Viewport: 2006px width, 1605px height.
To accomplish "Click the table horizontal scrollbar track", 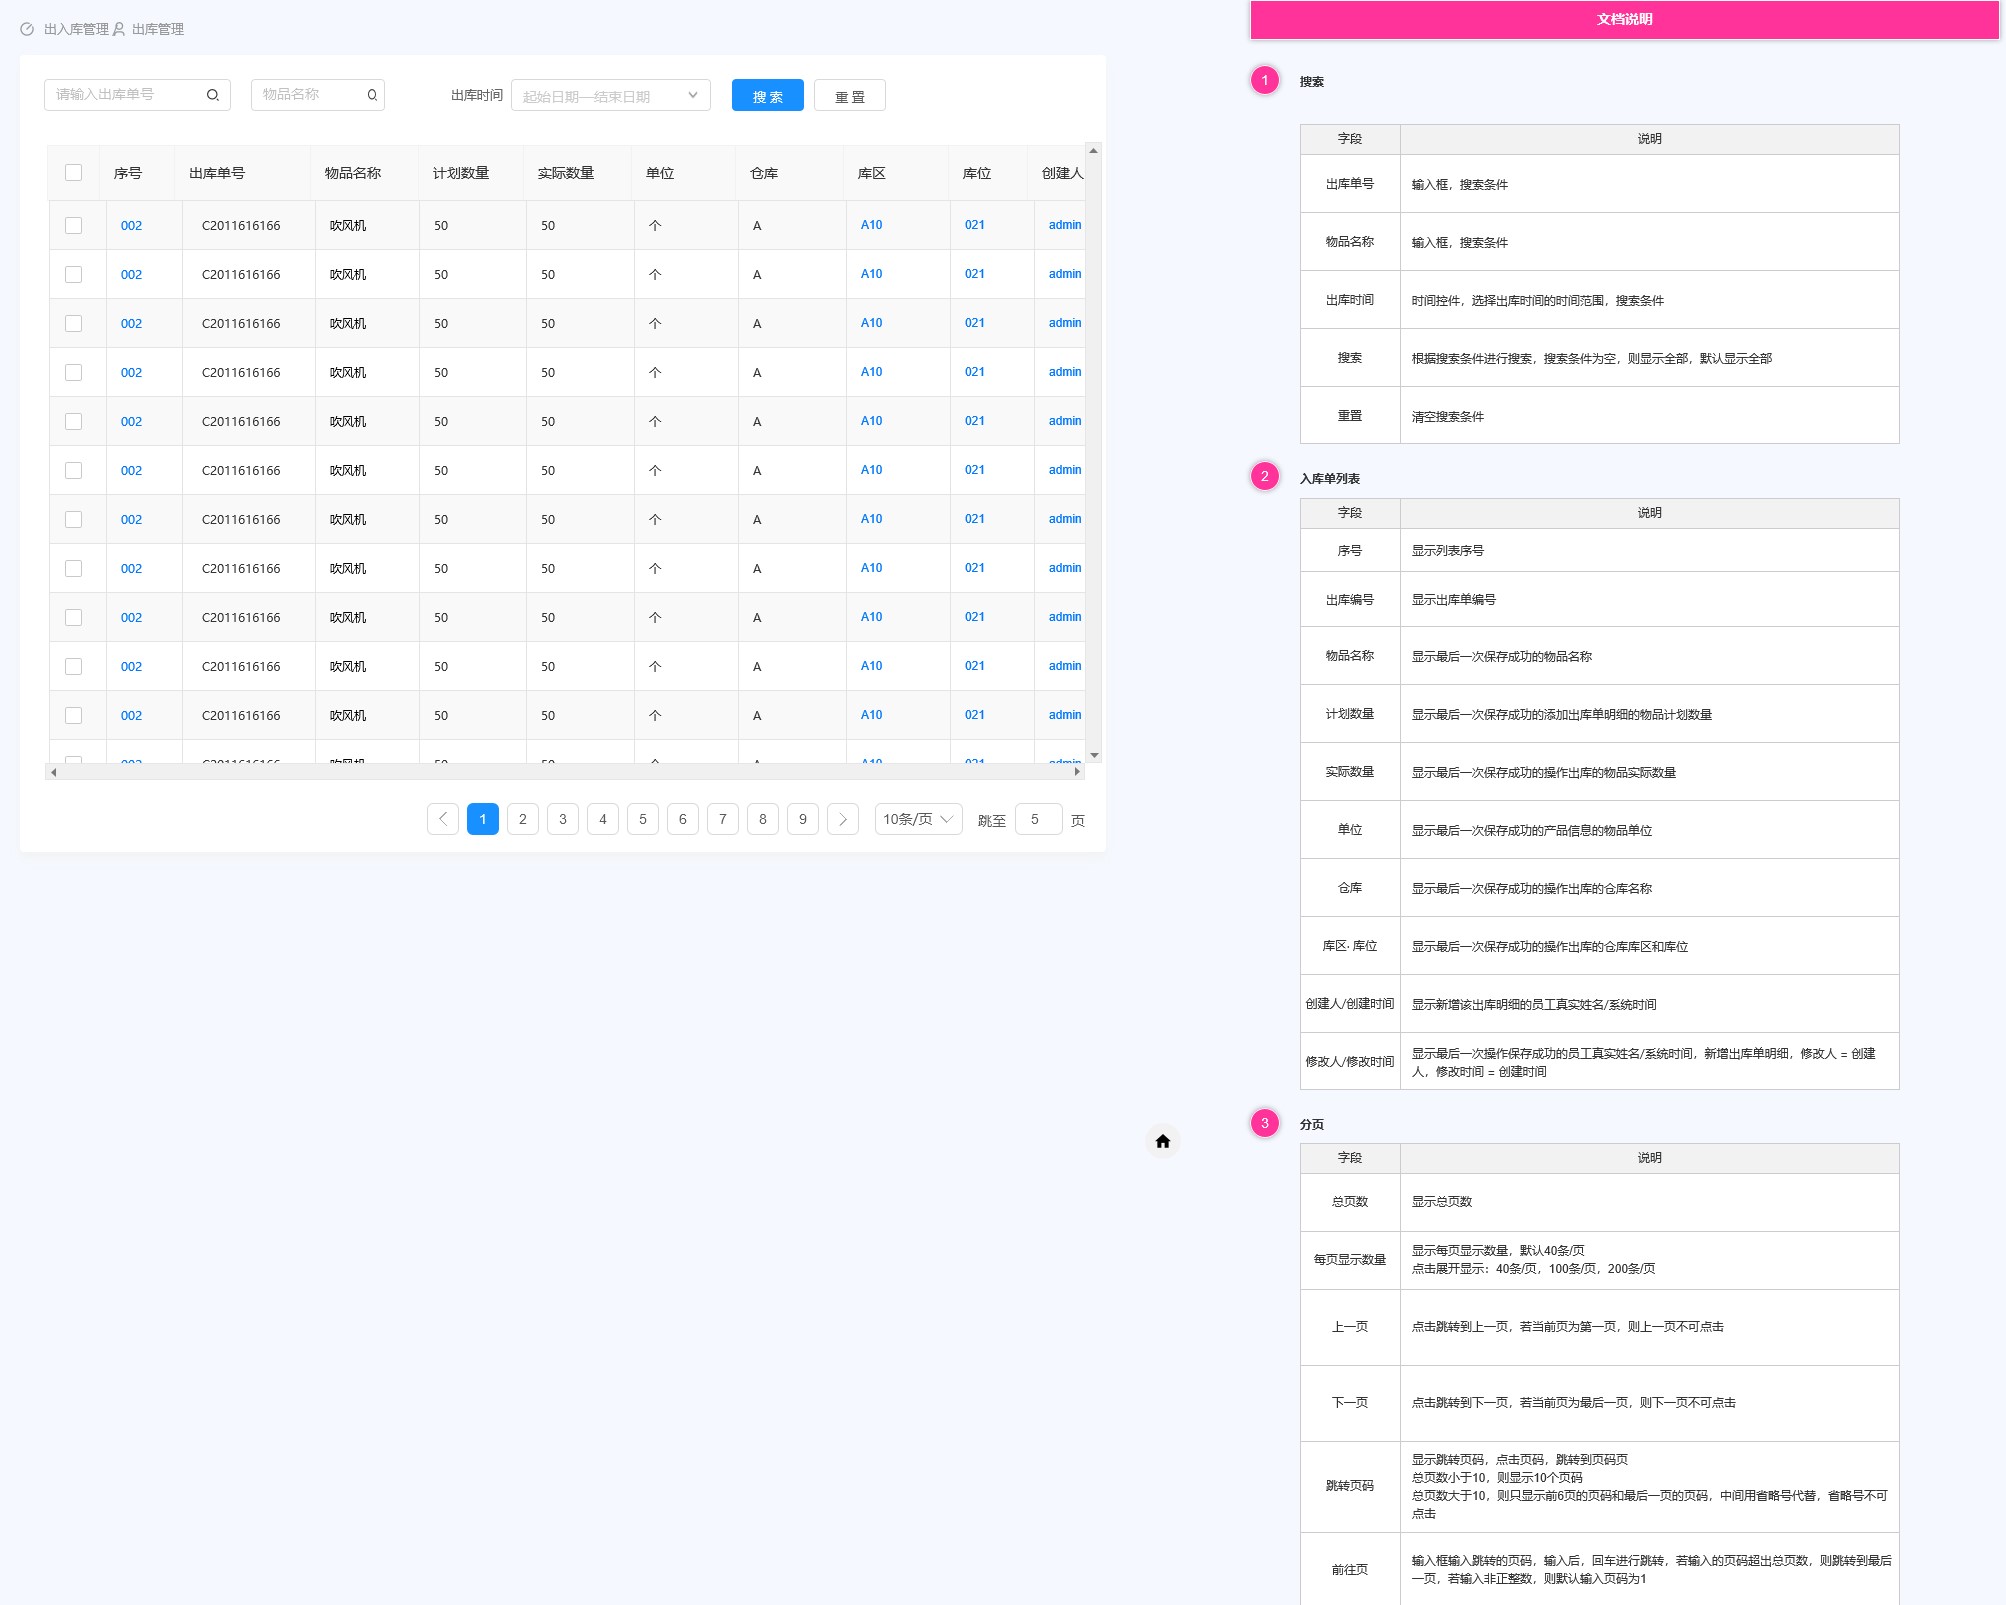I will pos(565,772).
